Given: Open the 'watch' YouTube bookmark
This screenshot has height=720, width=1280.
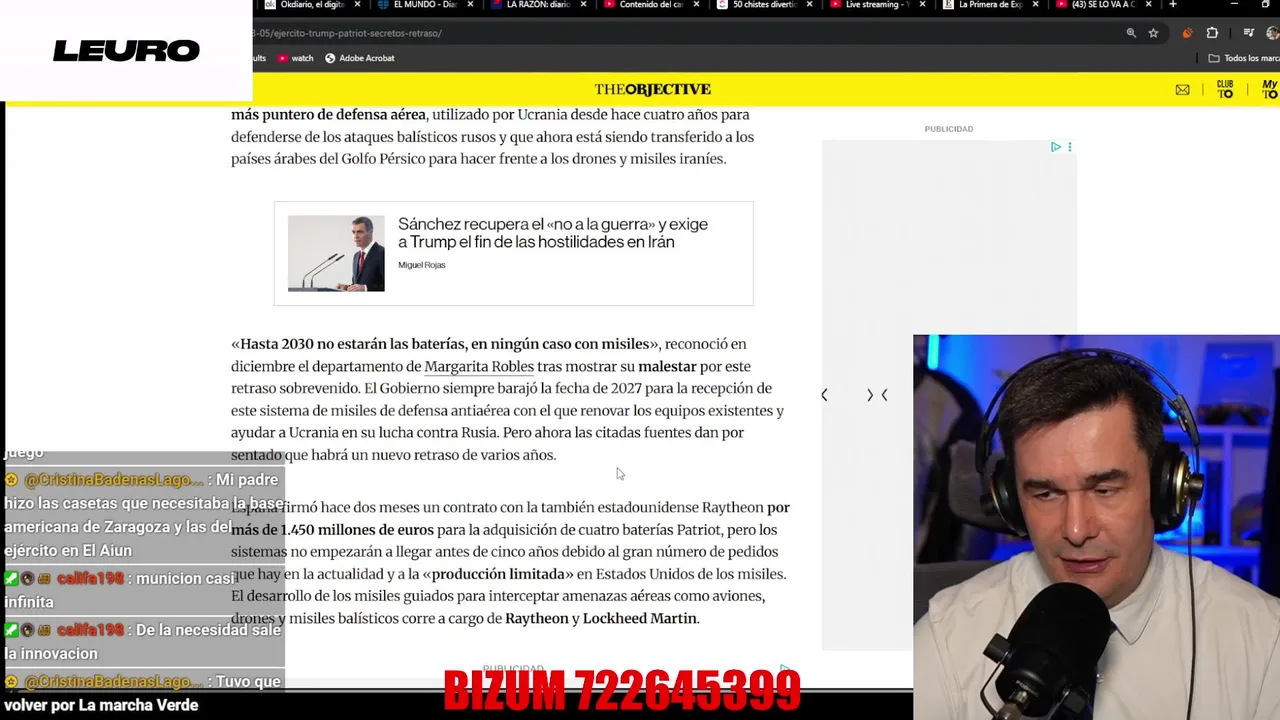Looking at the screenshot, I should click(x=295, y=58).
